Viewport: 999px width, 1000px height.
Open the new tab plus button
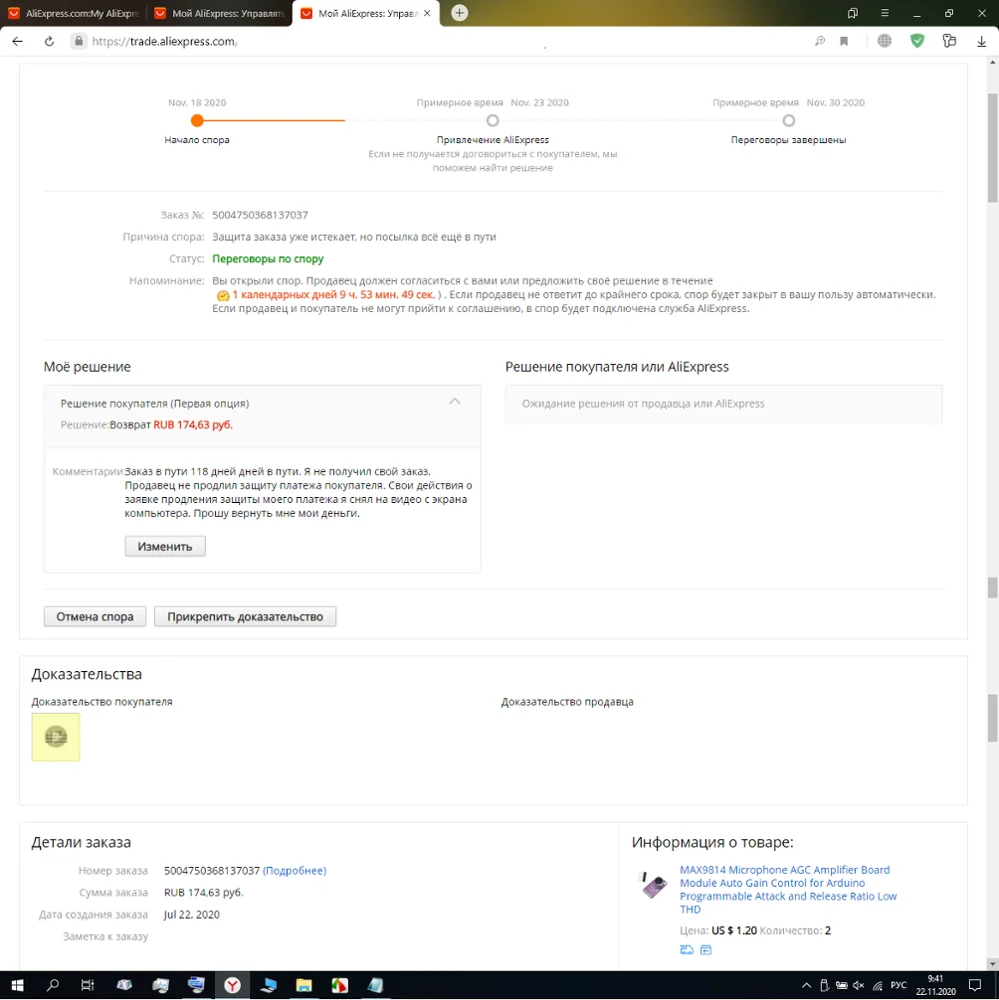click(459, 13)
